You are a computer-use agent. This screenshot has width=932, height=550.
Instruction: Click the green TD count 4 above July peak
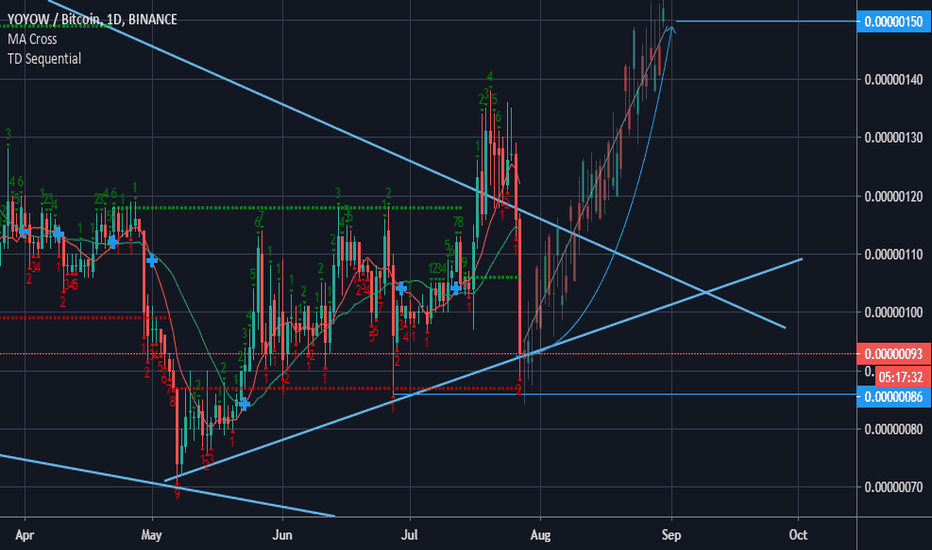(x=490, y=77)
